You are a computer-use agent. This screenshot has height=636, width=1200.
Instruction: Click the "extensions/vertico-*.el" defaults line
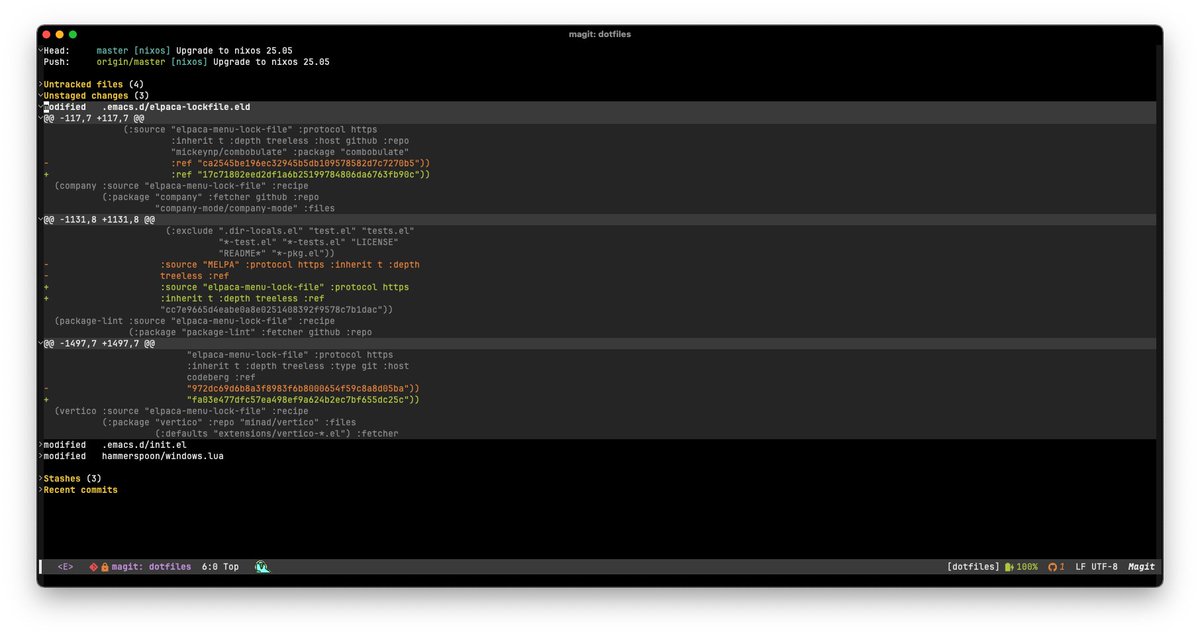(x=276, y=434)
